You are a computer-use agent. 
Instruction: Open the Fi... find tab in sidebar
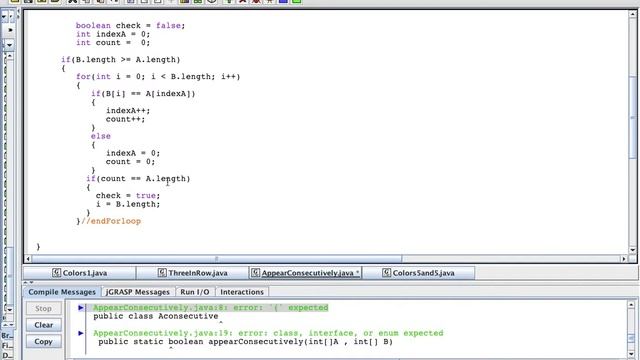pyautogui.click(x=7, y=345)
